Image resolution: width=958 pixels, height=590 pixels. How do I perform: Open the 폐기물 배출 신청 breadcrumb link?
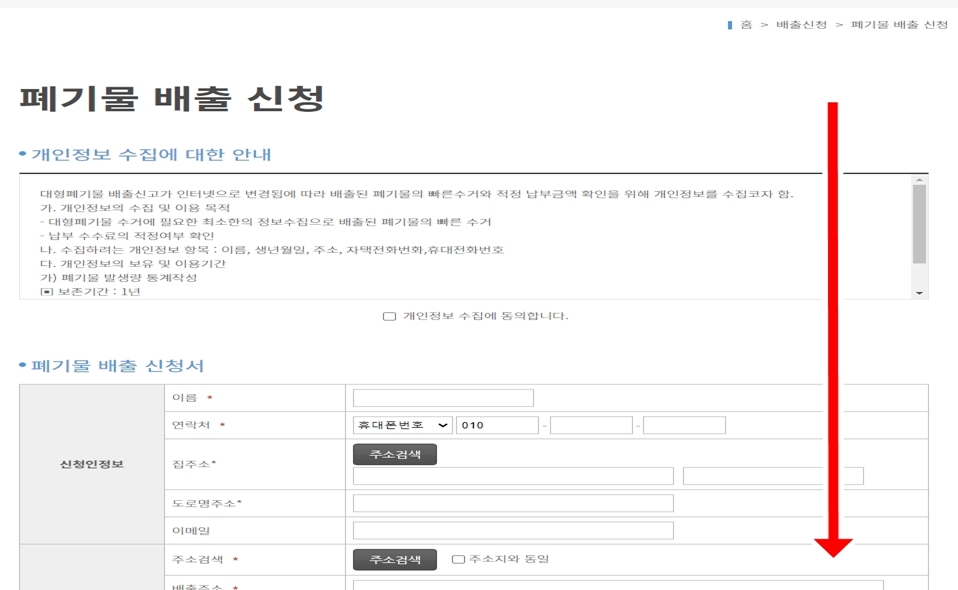899,24
